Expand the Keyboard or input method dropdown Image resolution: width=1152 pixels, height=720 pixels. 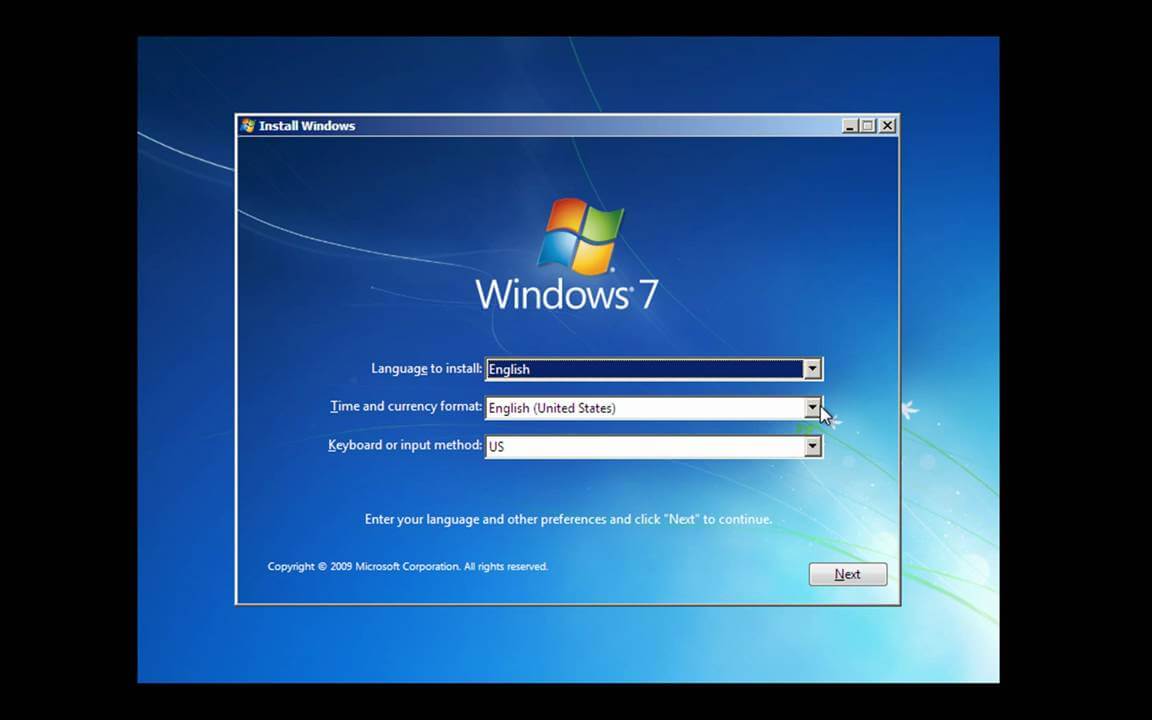tap(812, 446)
